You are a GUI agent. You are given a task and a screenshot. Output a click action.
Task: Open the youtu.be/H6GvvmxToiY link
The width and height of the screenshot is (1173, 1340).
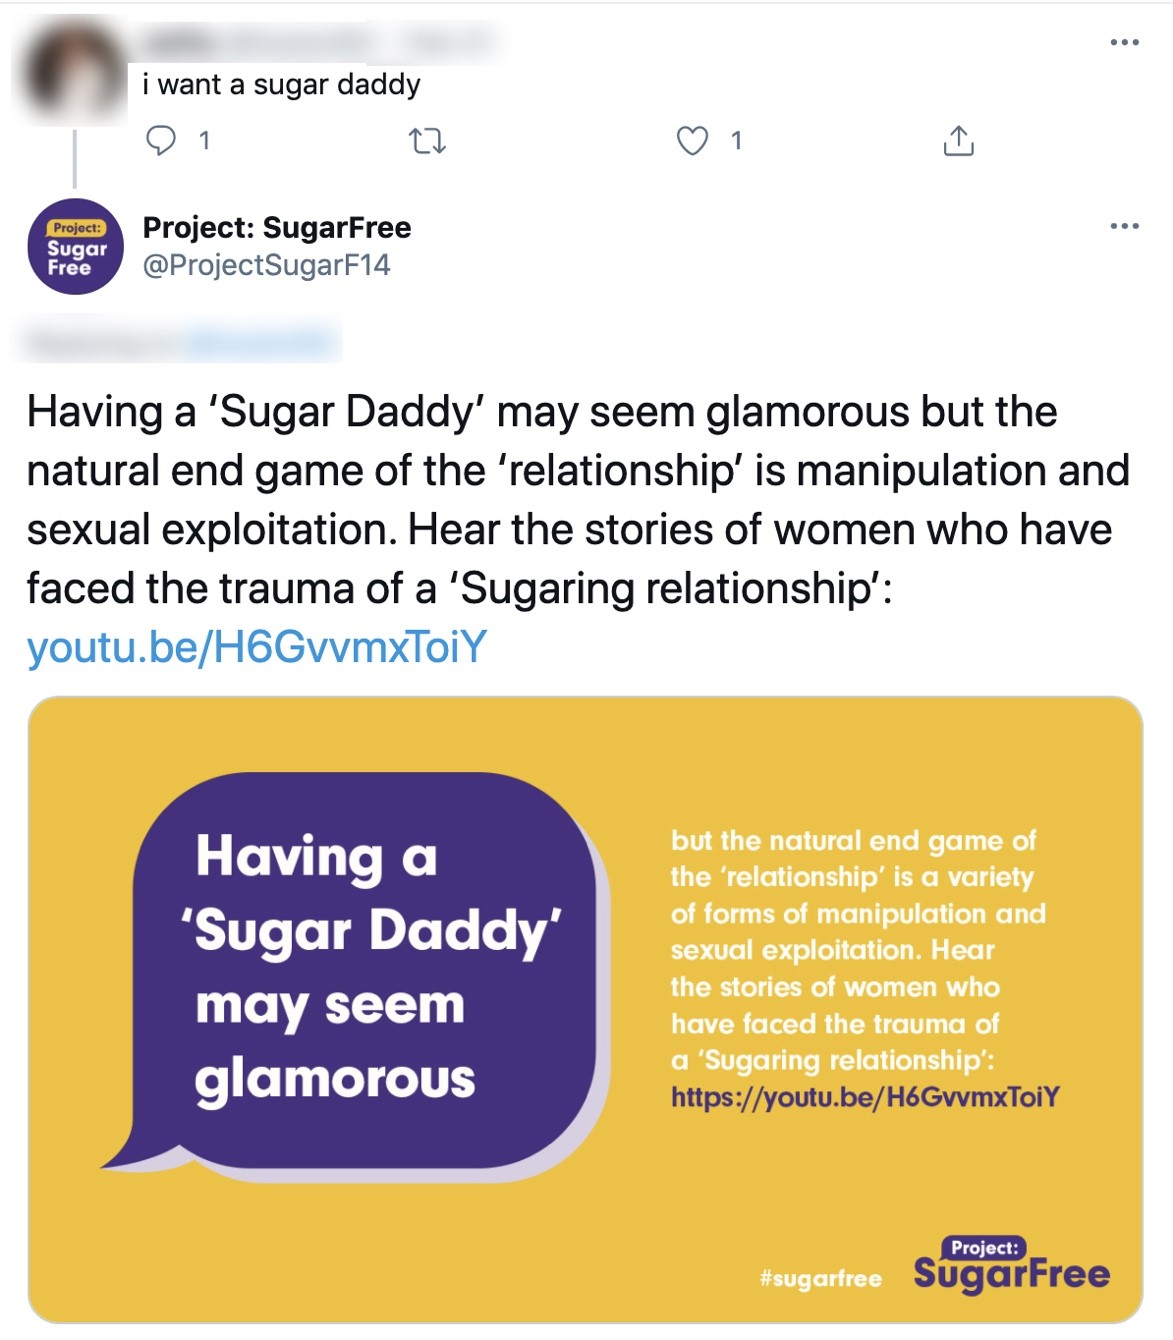(256, 647)
